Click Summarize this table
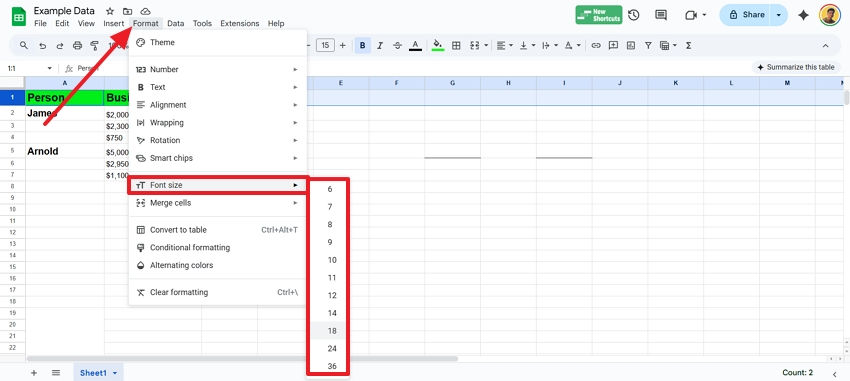 pyautogui.click(x=796, y=67)
